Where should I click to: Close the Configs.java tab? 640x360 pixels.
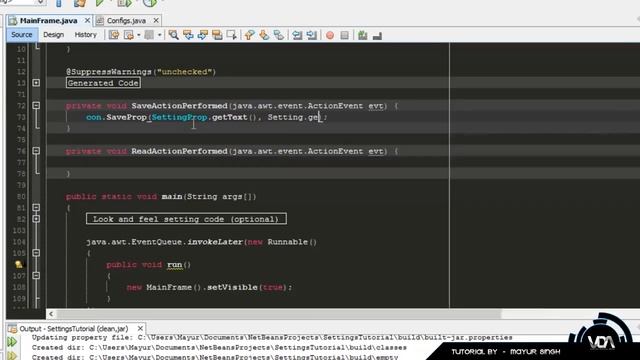[156, 20]
